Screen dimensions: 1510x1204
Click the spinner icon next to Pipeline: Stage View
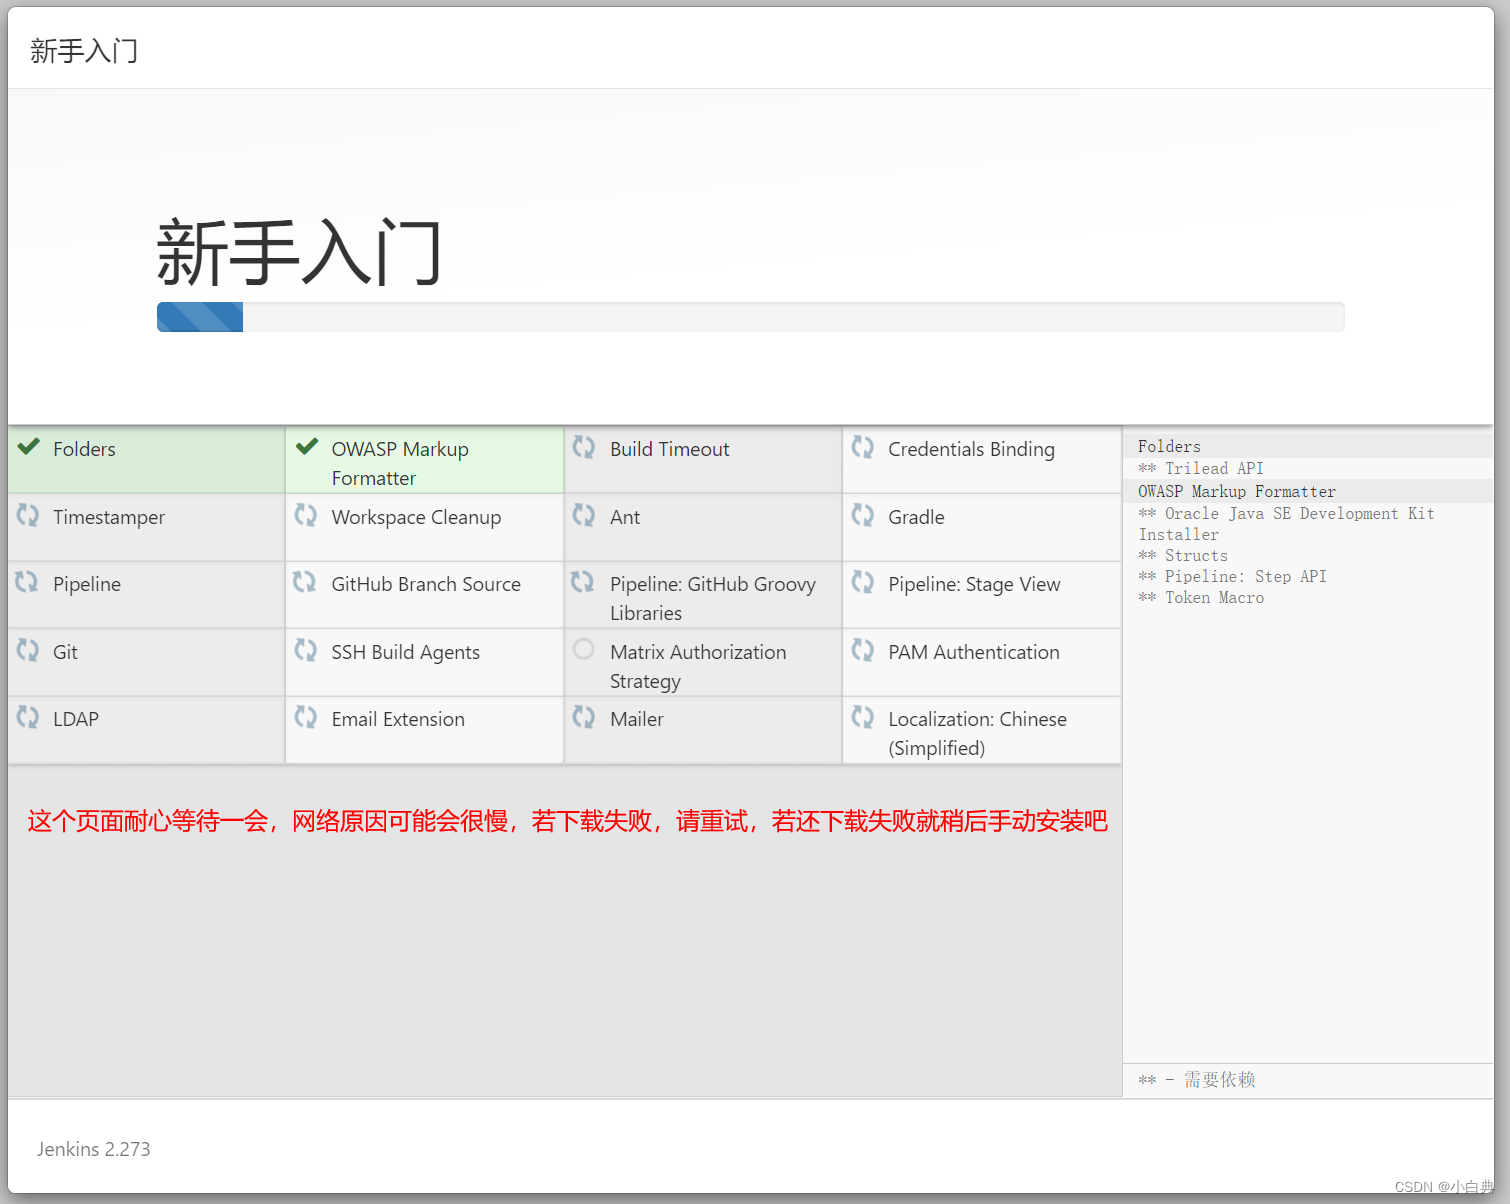862,582
